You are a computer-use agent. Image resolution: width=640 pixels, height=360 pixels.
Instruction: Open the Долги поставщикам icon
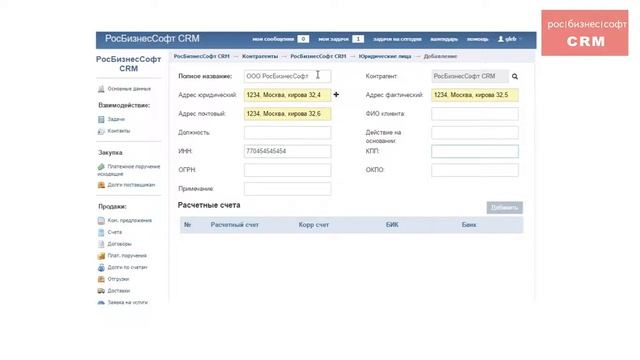coord(101,185)
